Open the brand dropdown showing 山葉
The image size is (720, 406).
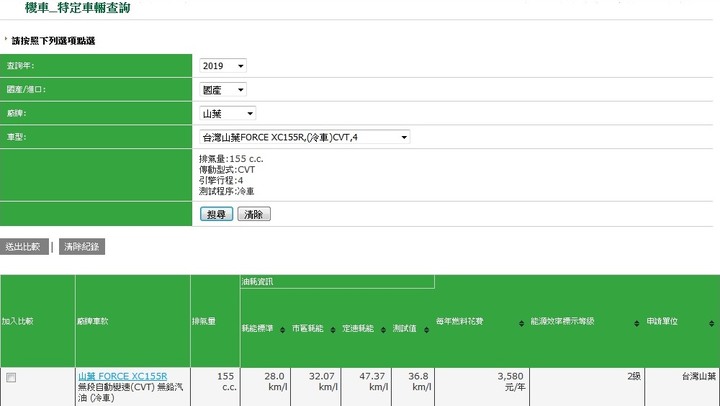[228, 113]
